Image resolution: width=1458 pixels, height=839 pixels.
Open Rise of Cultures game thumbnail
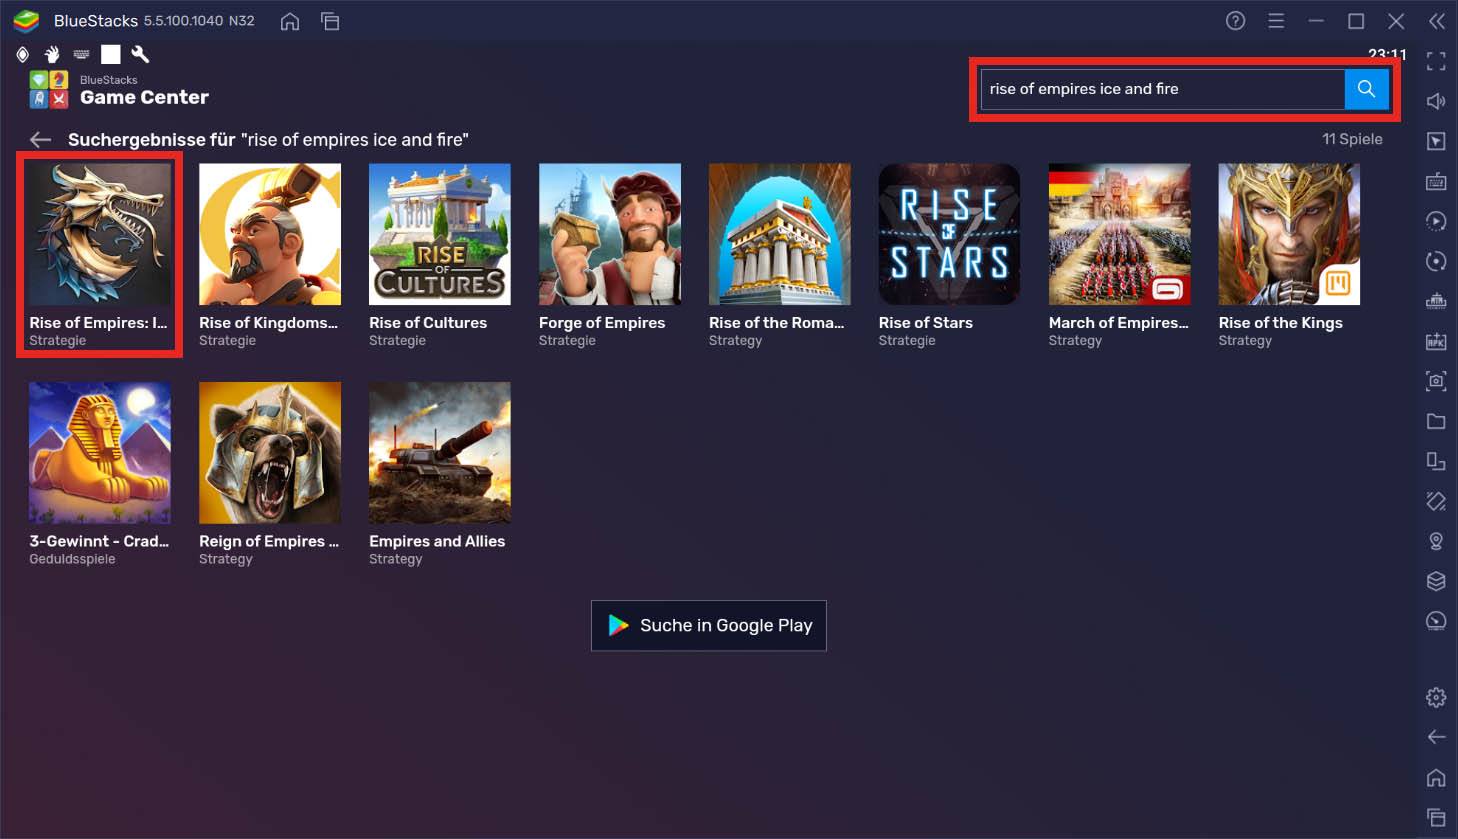point(440,234)
